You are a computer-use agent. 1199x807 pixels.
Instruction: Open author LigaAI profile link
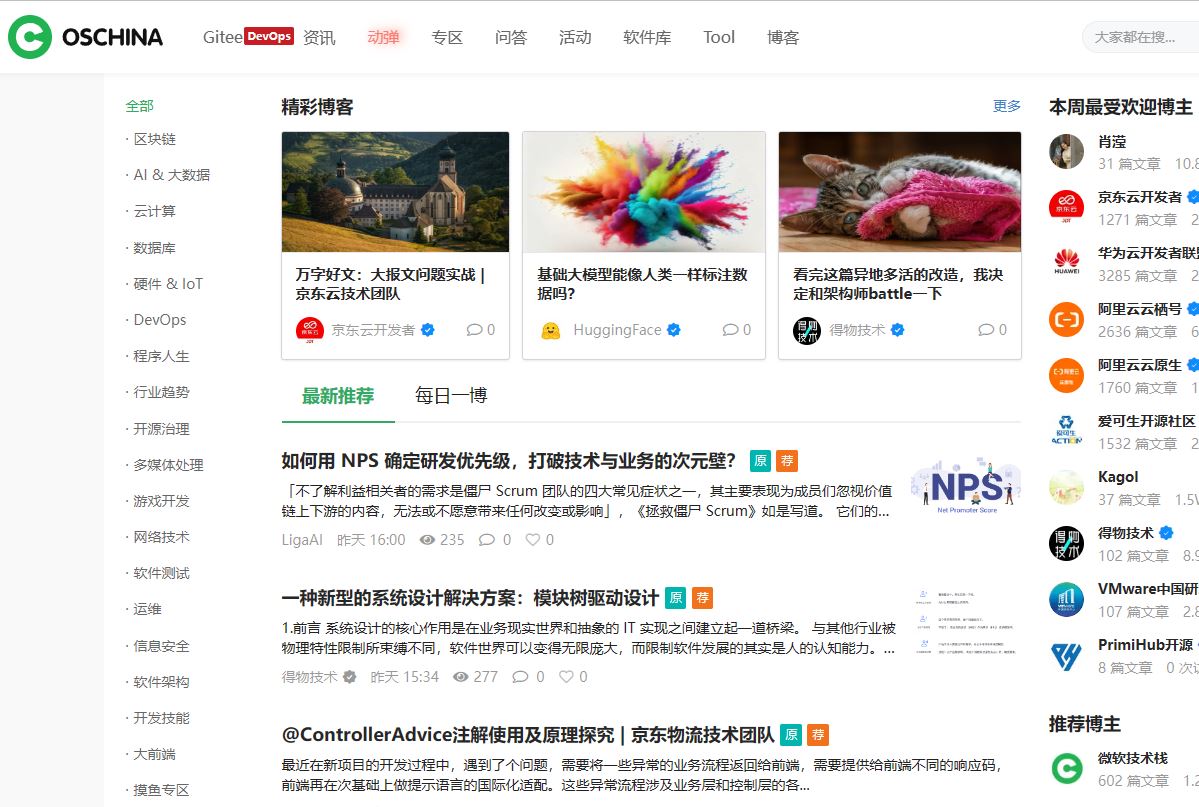point(302,540)
